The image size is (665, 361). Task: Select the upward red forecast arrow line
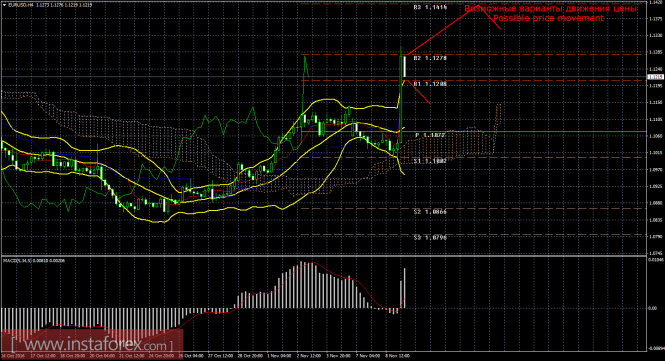tap(441, 30)
